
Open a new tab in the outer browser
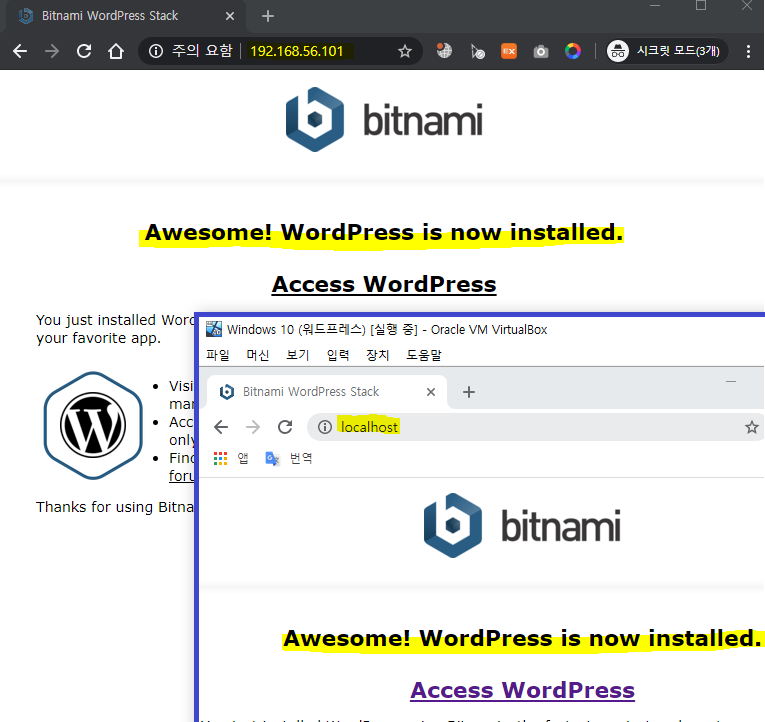coord(267,16)
